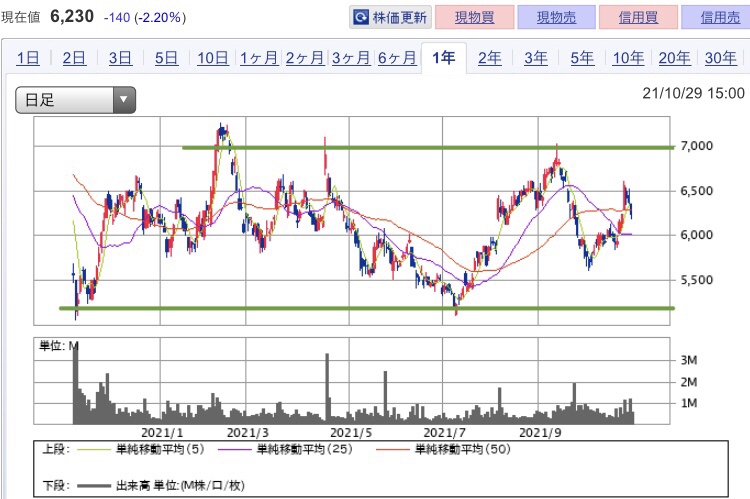The image size is (750, 499).
Task: Open the 信用売 order link
Action: [x=717, y=18]
